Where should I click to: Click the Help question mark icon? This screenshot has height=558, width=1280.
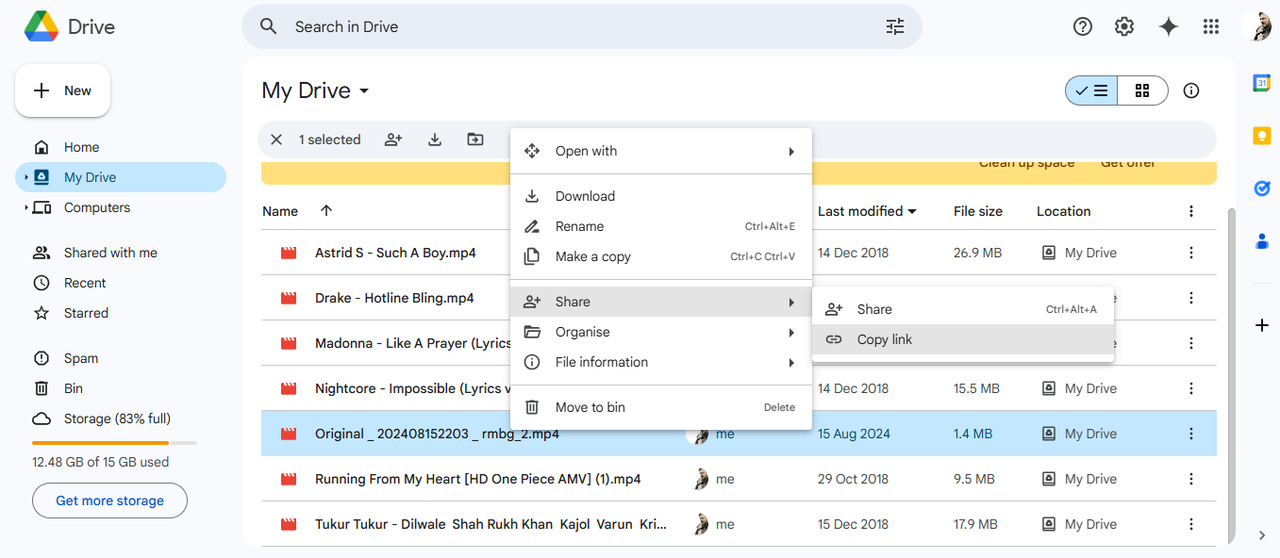point(1082,27)
